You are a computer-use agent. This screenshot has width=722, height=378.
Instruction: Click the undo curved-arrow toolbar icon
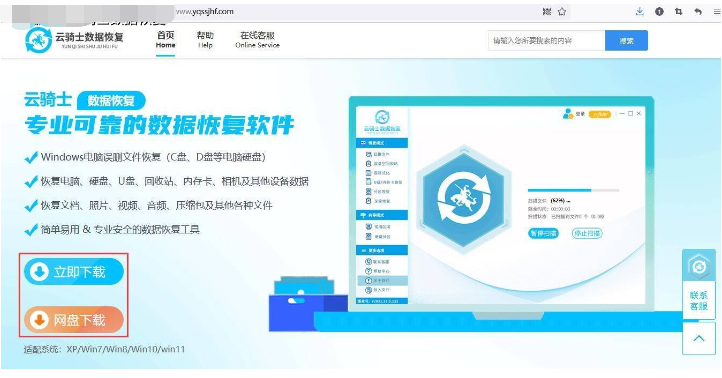click(698, 12)
